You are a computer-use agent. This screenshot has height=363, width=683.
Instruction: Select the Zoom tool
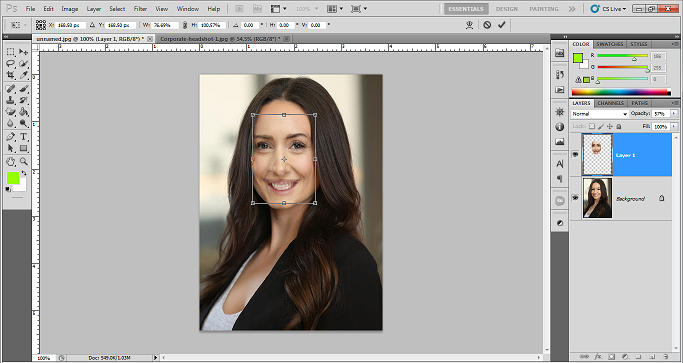(x=24, y=162)
